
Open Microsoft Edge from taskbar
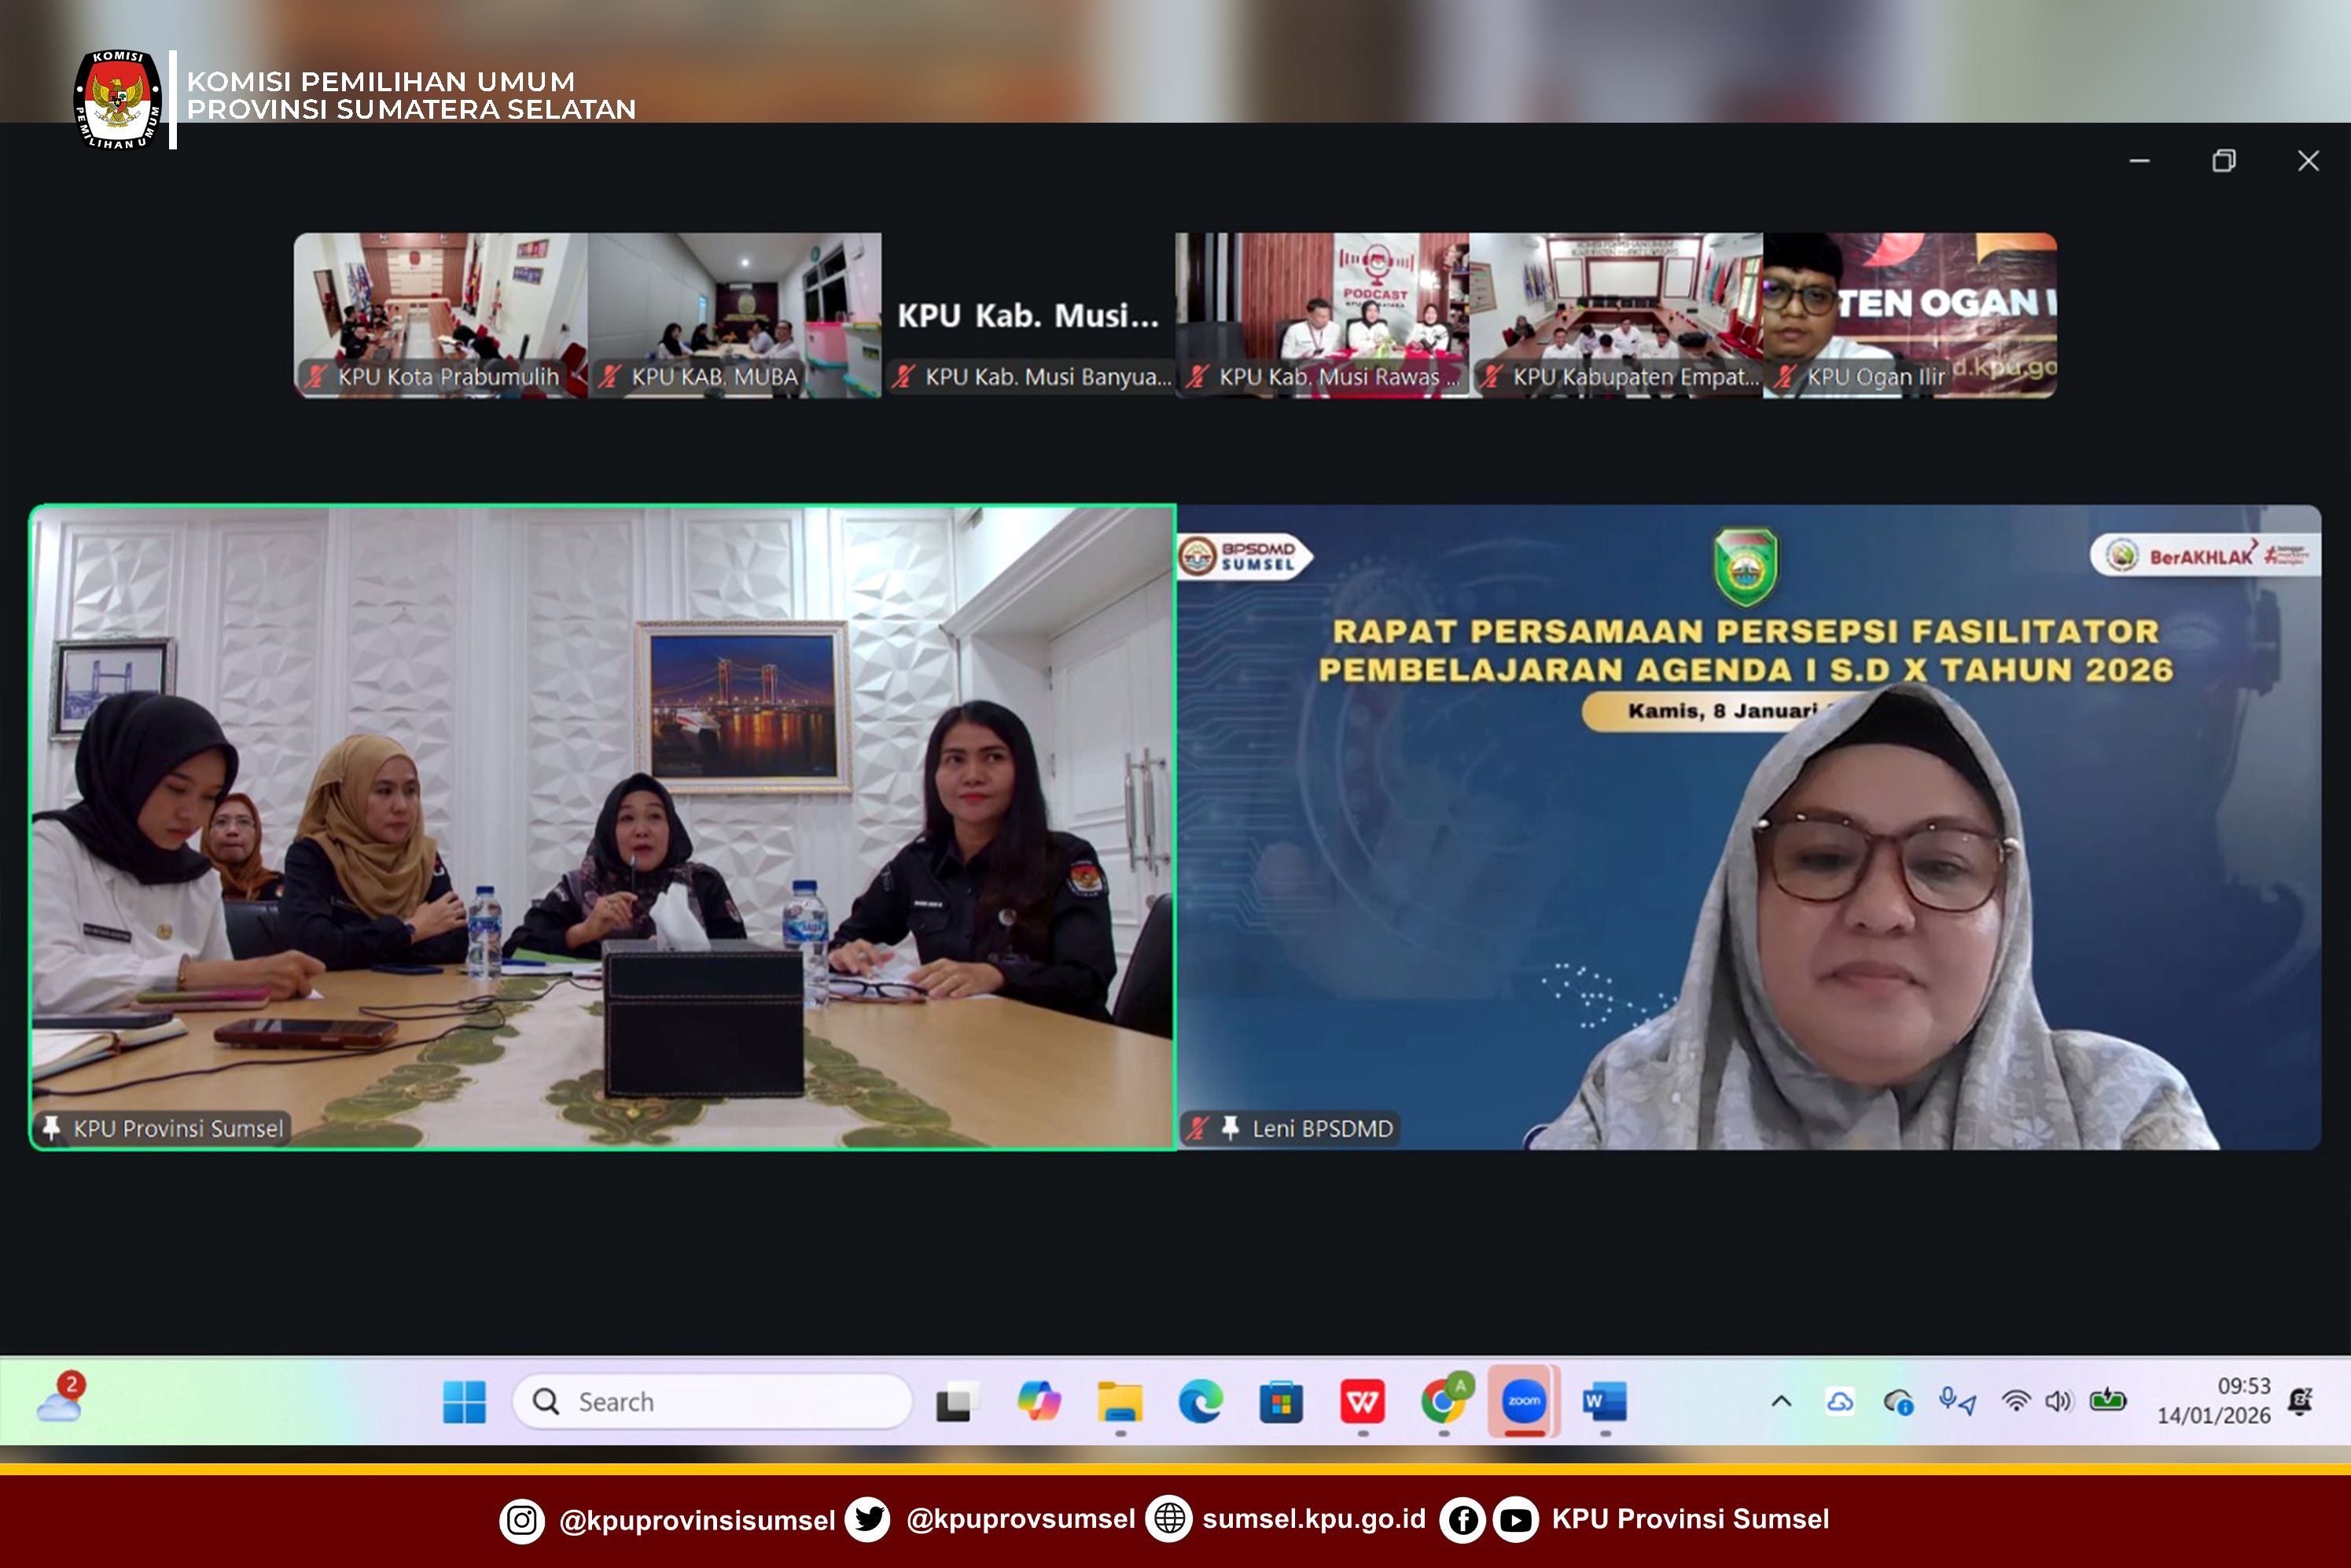[1200, 1401]
